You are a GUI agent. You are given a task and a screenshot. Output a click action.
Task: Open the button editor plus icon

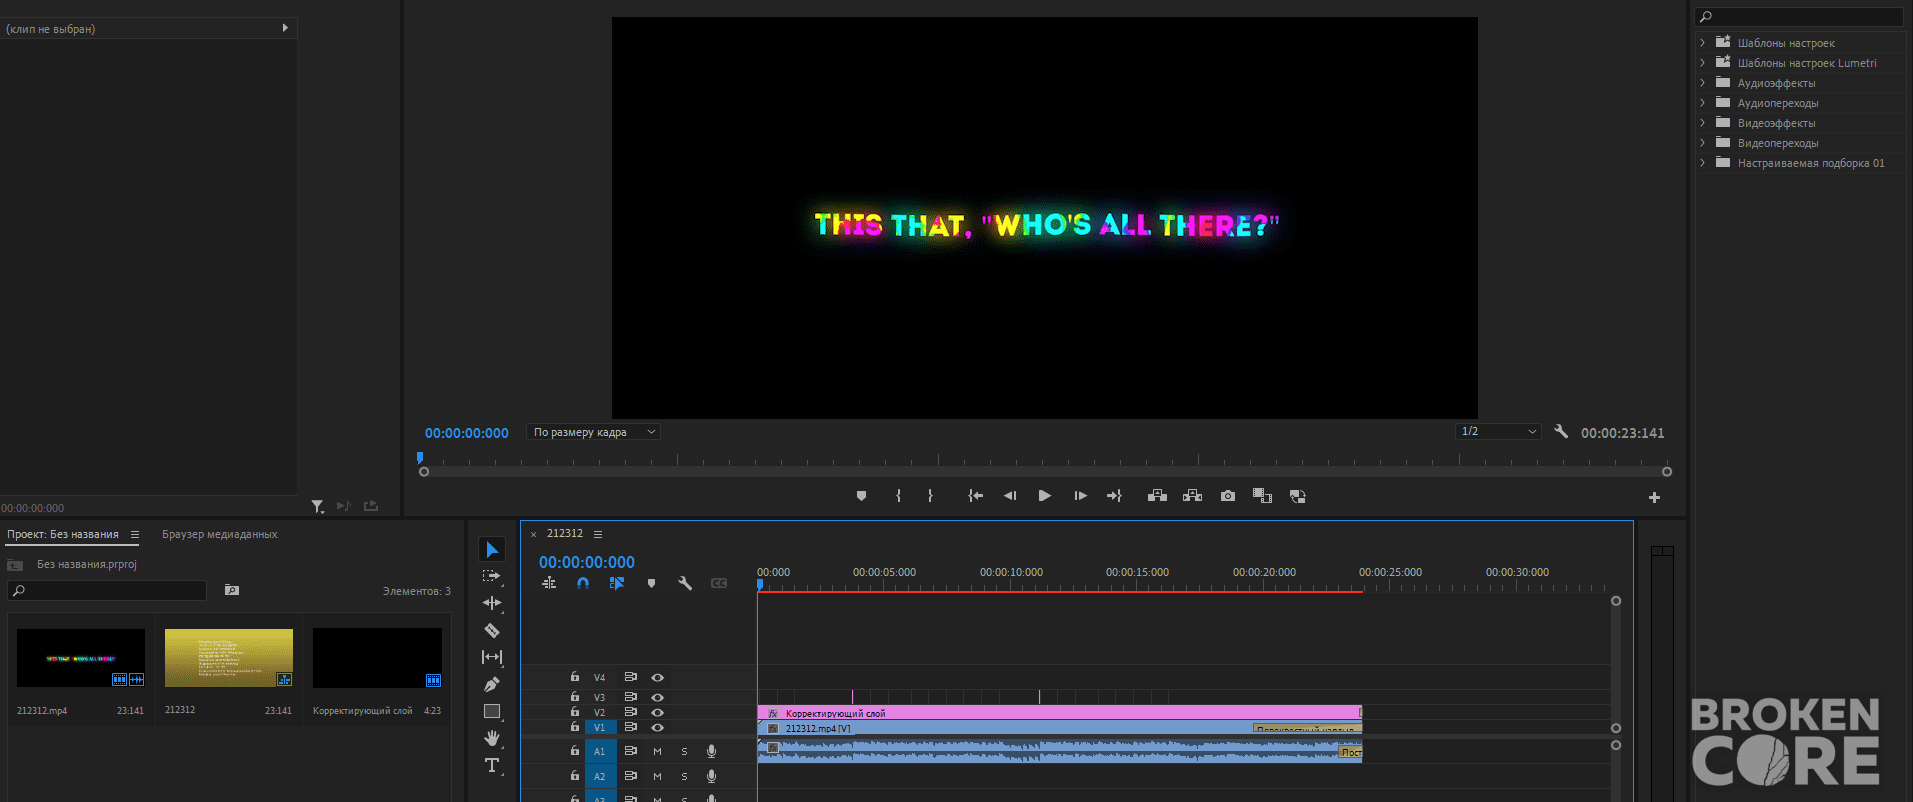pyautogui.click(x=1654, y=497)
